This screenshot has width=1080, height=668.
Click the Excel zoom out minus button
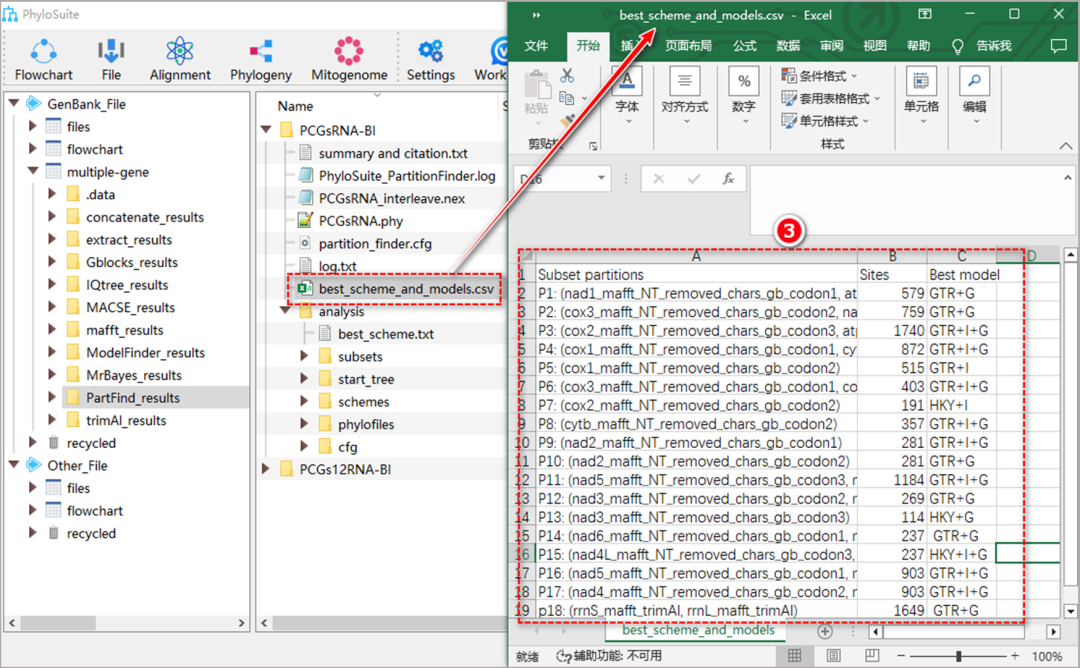click(x=900, y=656)
